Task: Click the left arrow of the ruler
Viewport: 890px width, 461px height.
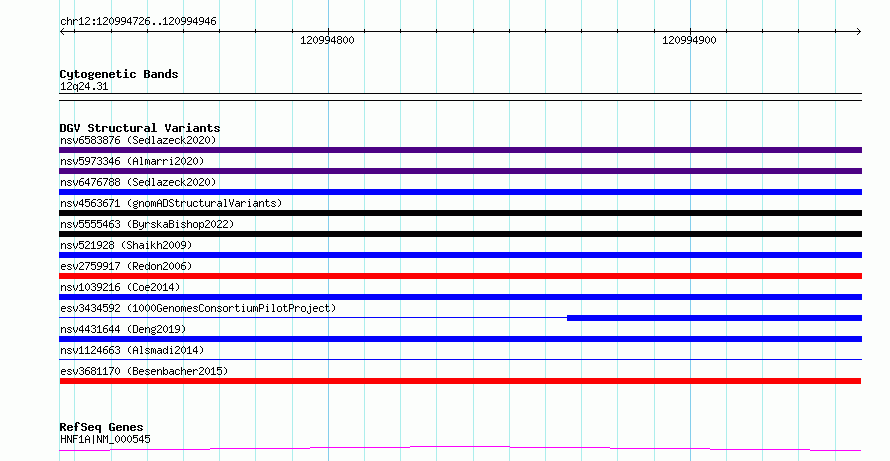Action: (x=63, y=31)
